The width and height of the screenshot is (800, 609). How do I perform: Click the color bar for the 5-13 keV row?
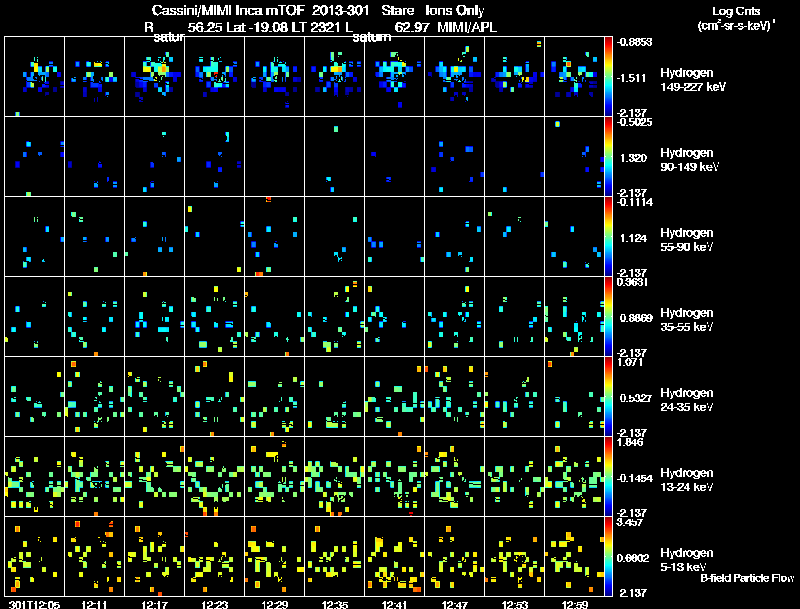click(x=608, y=556)
